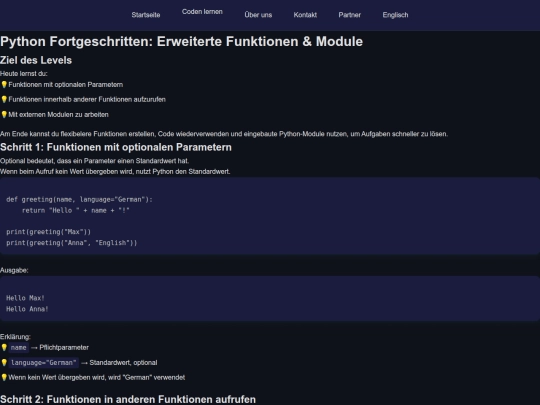This screenshot has width=540, height=405.
Task: Open the Kontakt navigation link
Action: (x=305, y=15)
